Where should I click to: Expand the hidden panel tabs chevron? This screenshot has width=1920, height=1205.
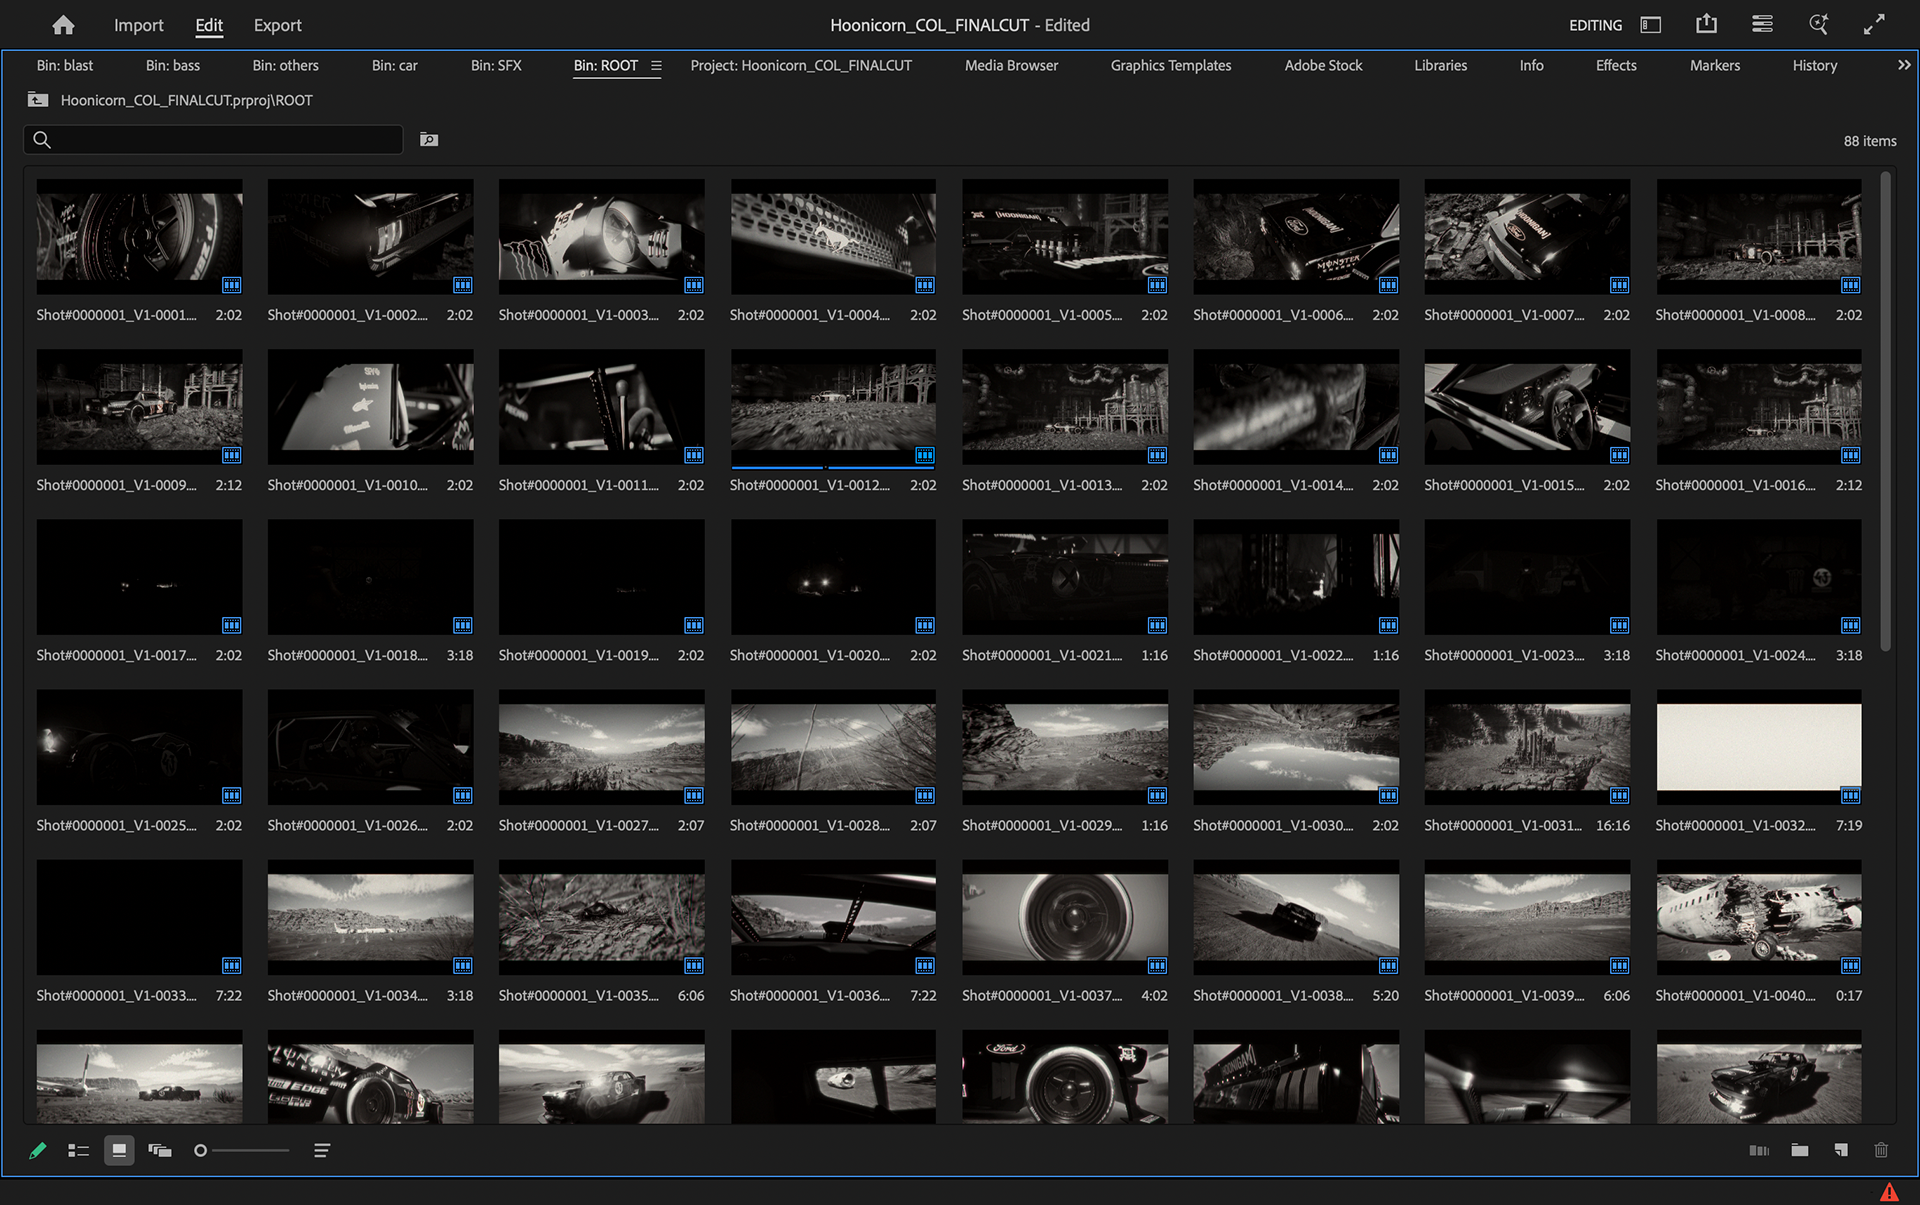click(x=1904, y=65)
